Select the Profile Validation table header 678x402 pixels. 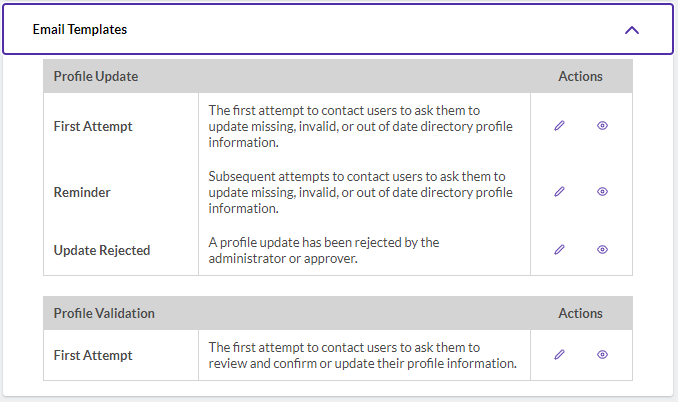pos(104,313)
